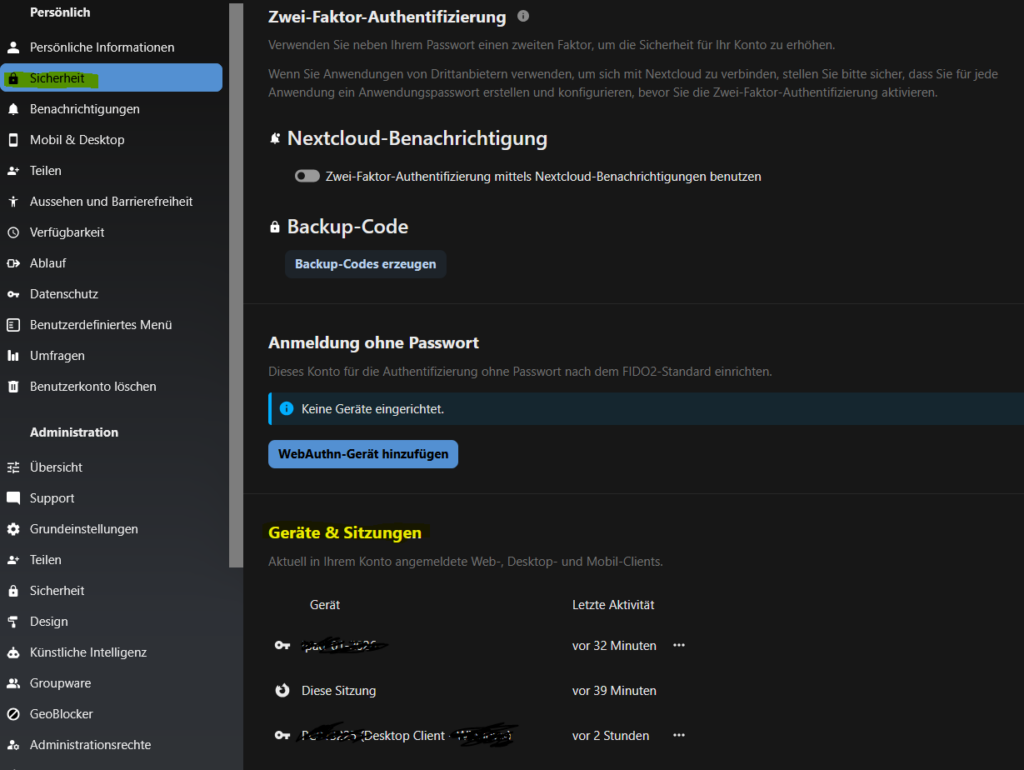This screenshot has height=770, width=1024.
Task: Enable two-factor via Nextcloud-Benachrichtigungen toggle
Action: pyautogui.click(x=306, y=176)
